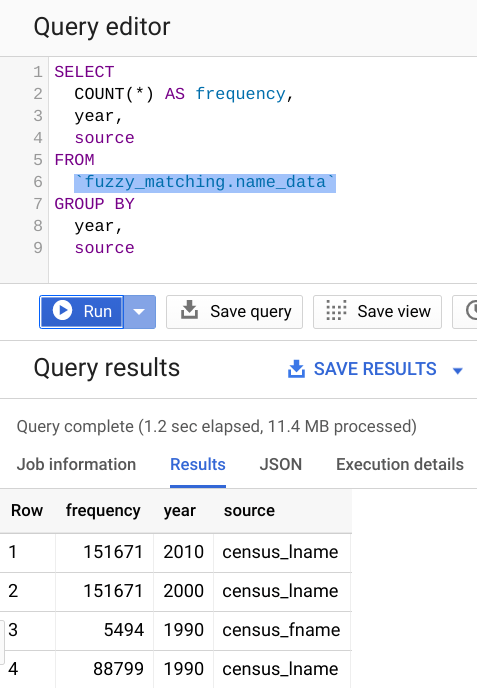The width and height of the screenshot is (477, 688).
Task: Click the source text on line 9
Action: (x=104, y=248)
